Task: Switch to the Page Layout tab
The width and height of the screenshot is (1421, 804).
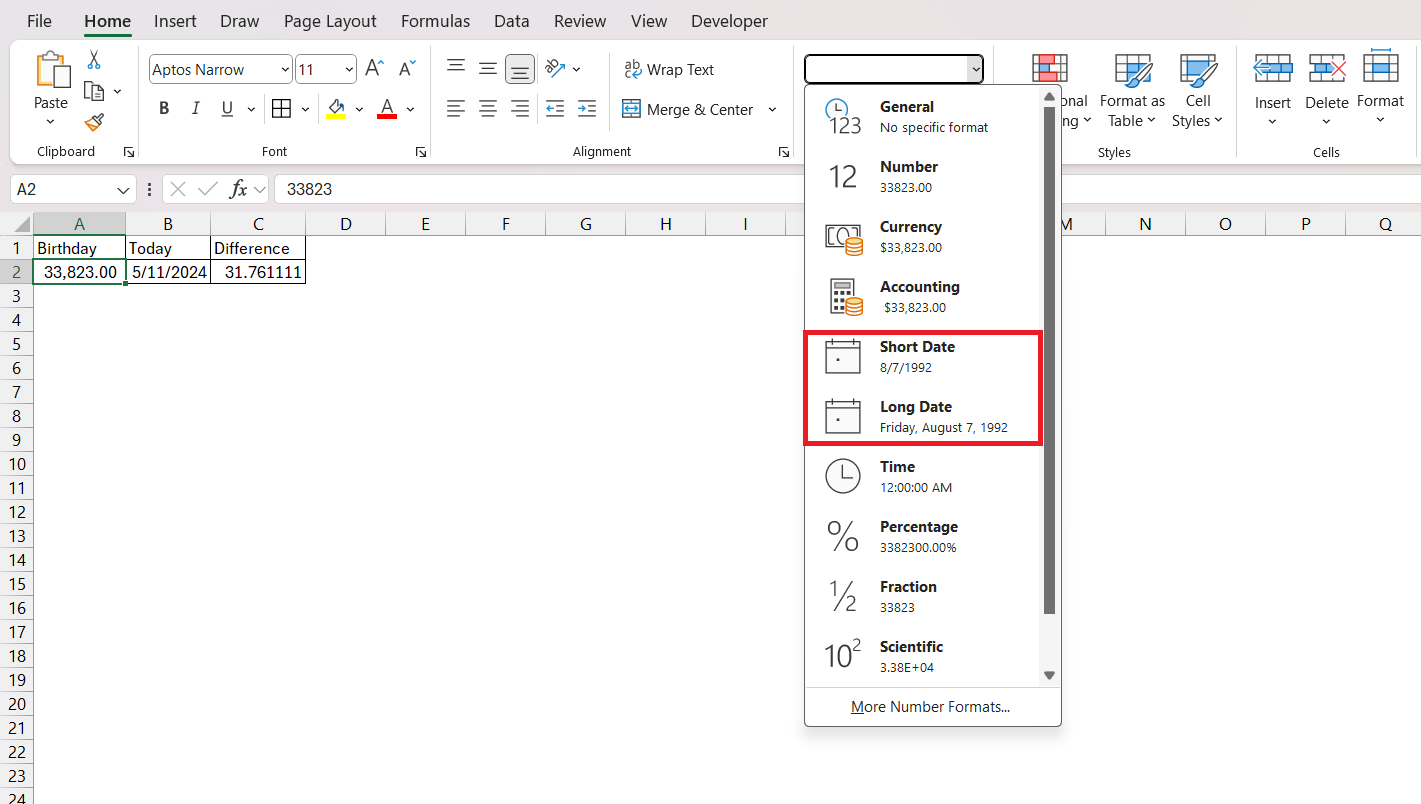Action: 330,21
